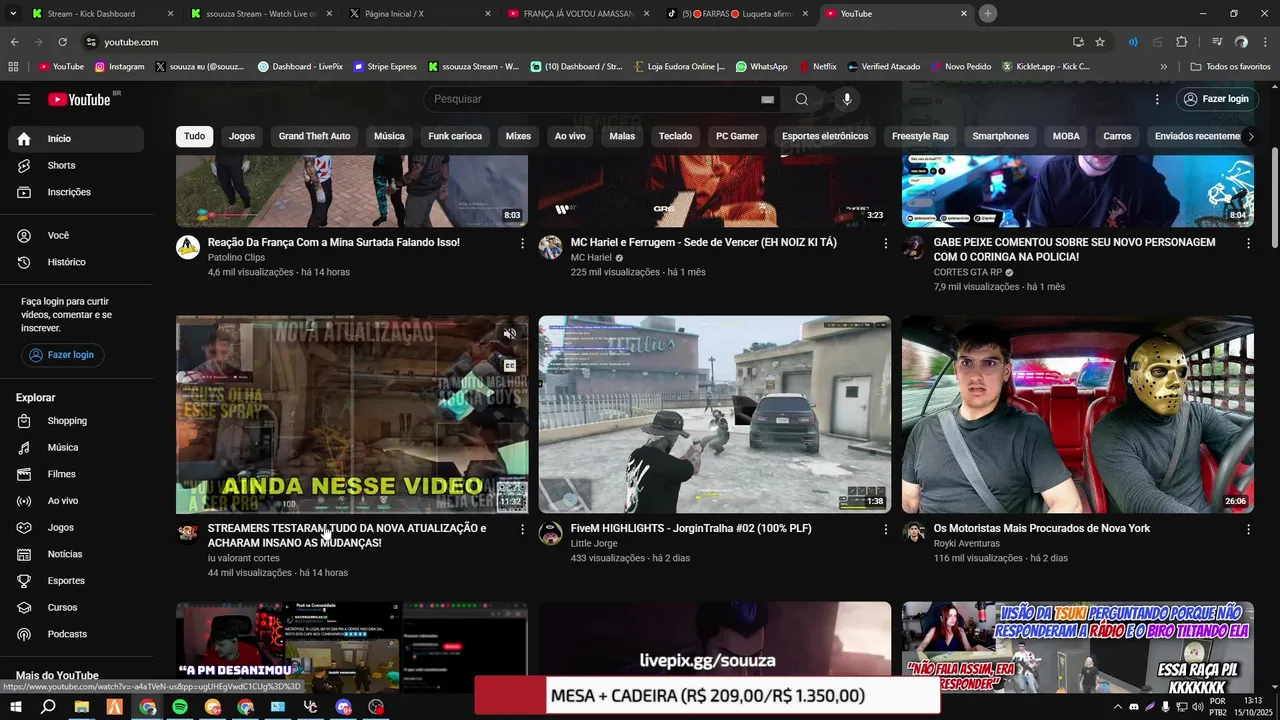Screen dimensions: 1280x720
Task: Open the Dashboard - LivePix bookmark
Action: 299,67
